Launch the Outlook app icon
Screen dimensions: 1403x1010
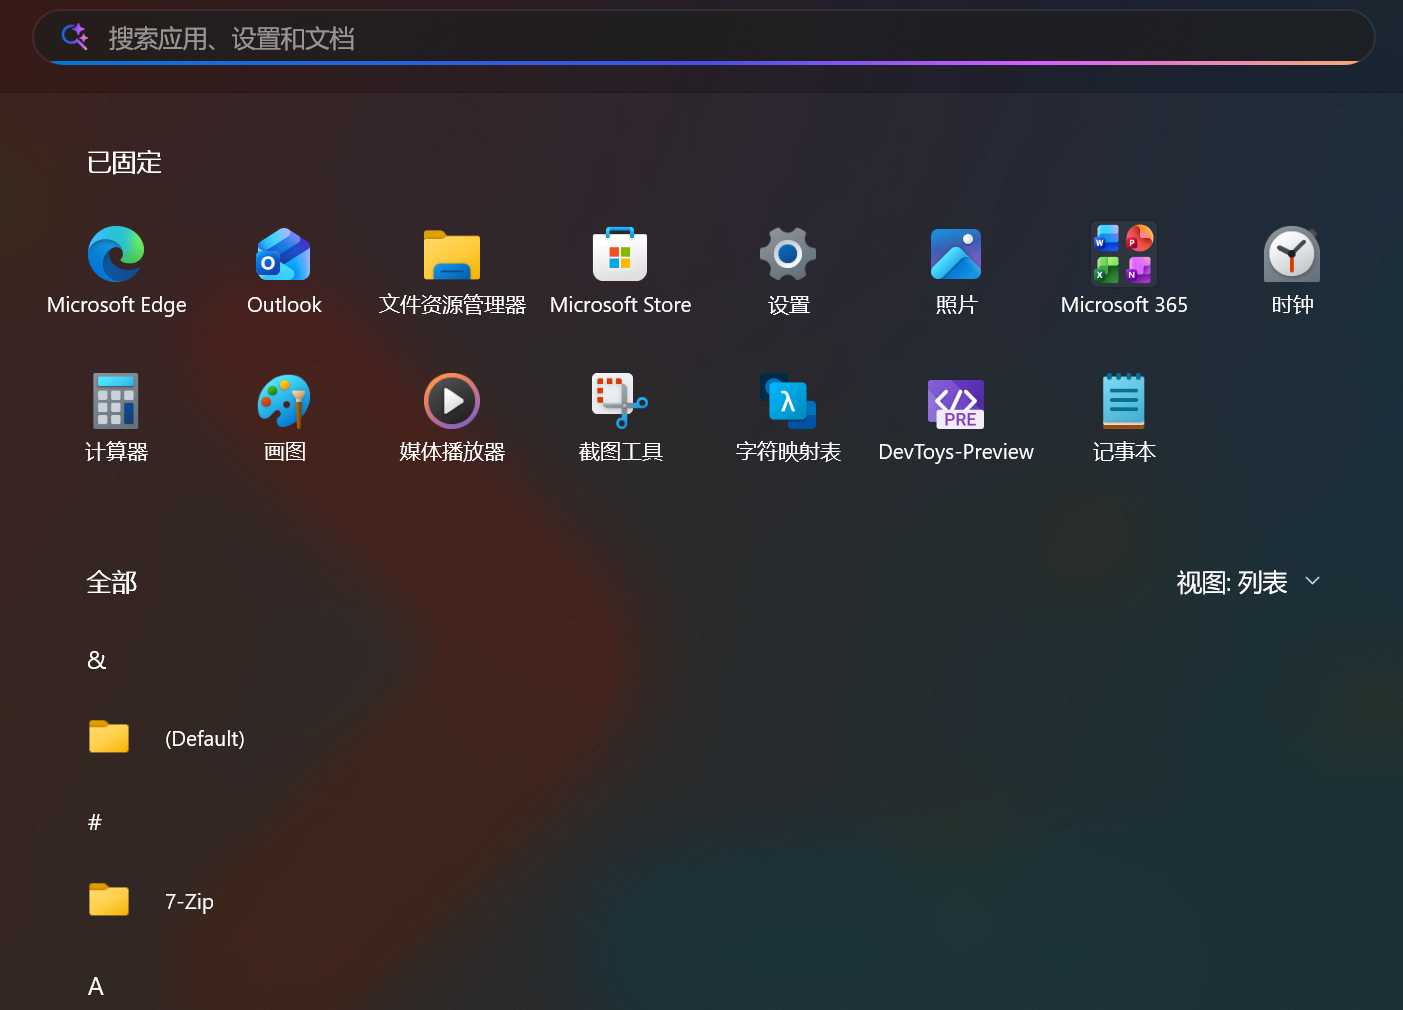(284, 254)
